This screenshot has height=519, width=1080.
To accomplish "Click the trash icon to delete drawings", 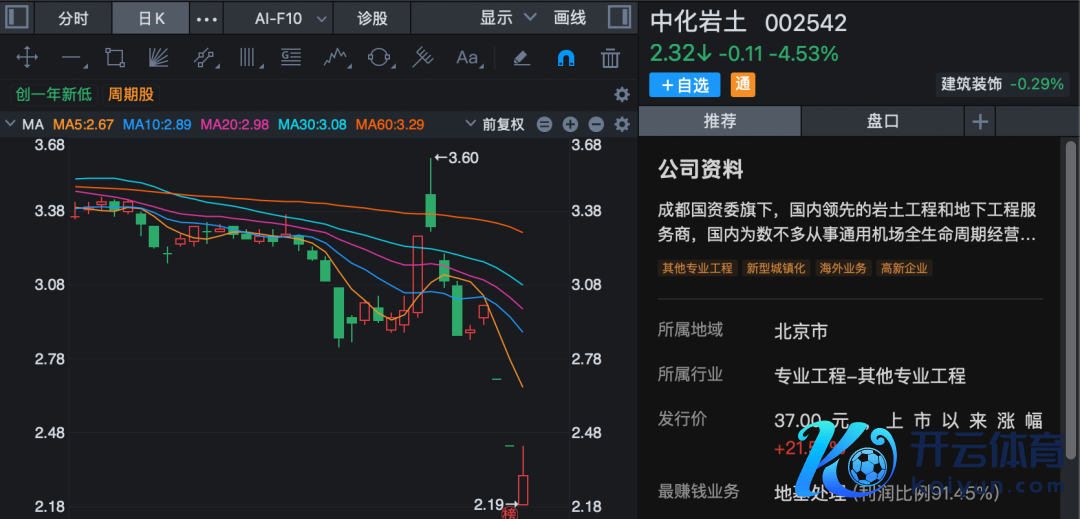I will point(610,58).
